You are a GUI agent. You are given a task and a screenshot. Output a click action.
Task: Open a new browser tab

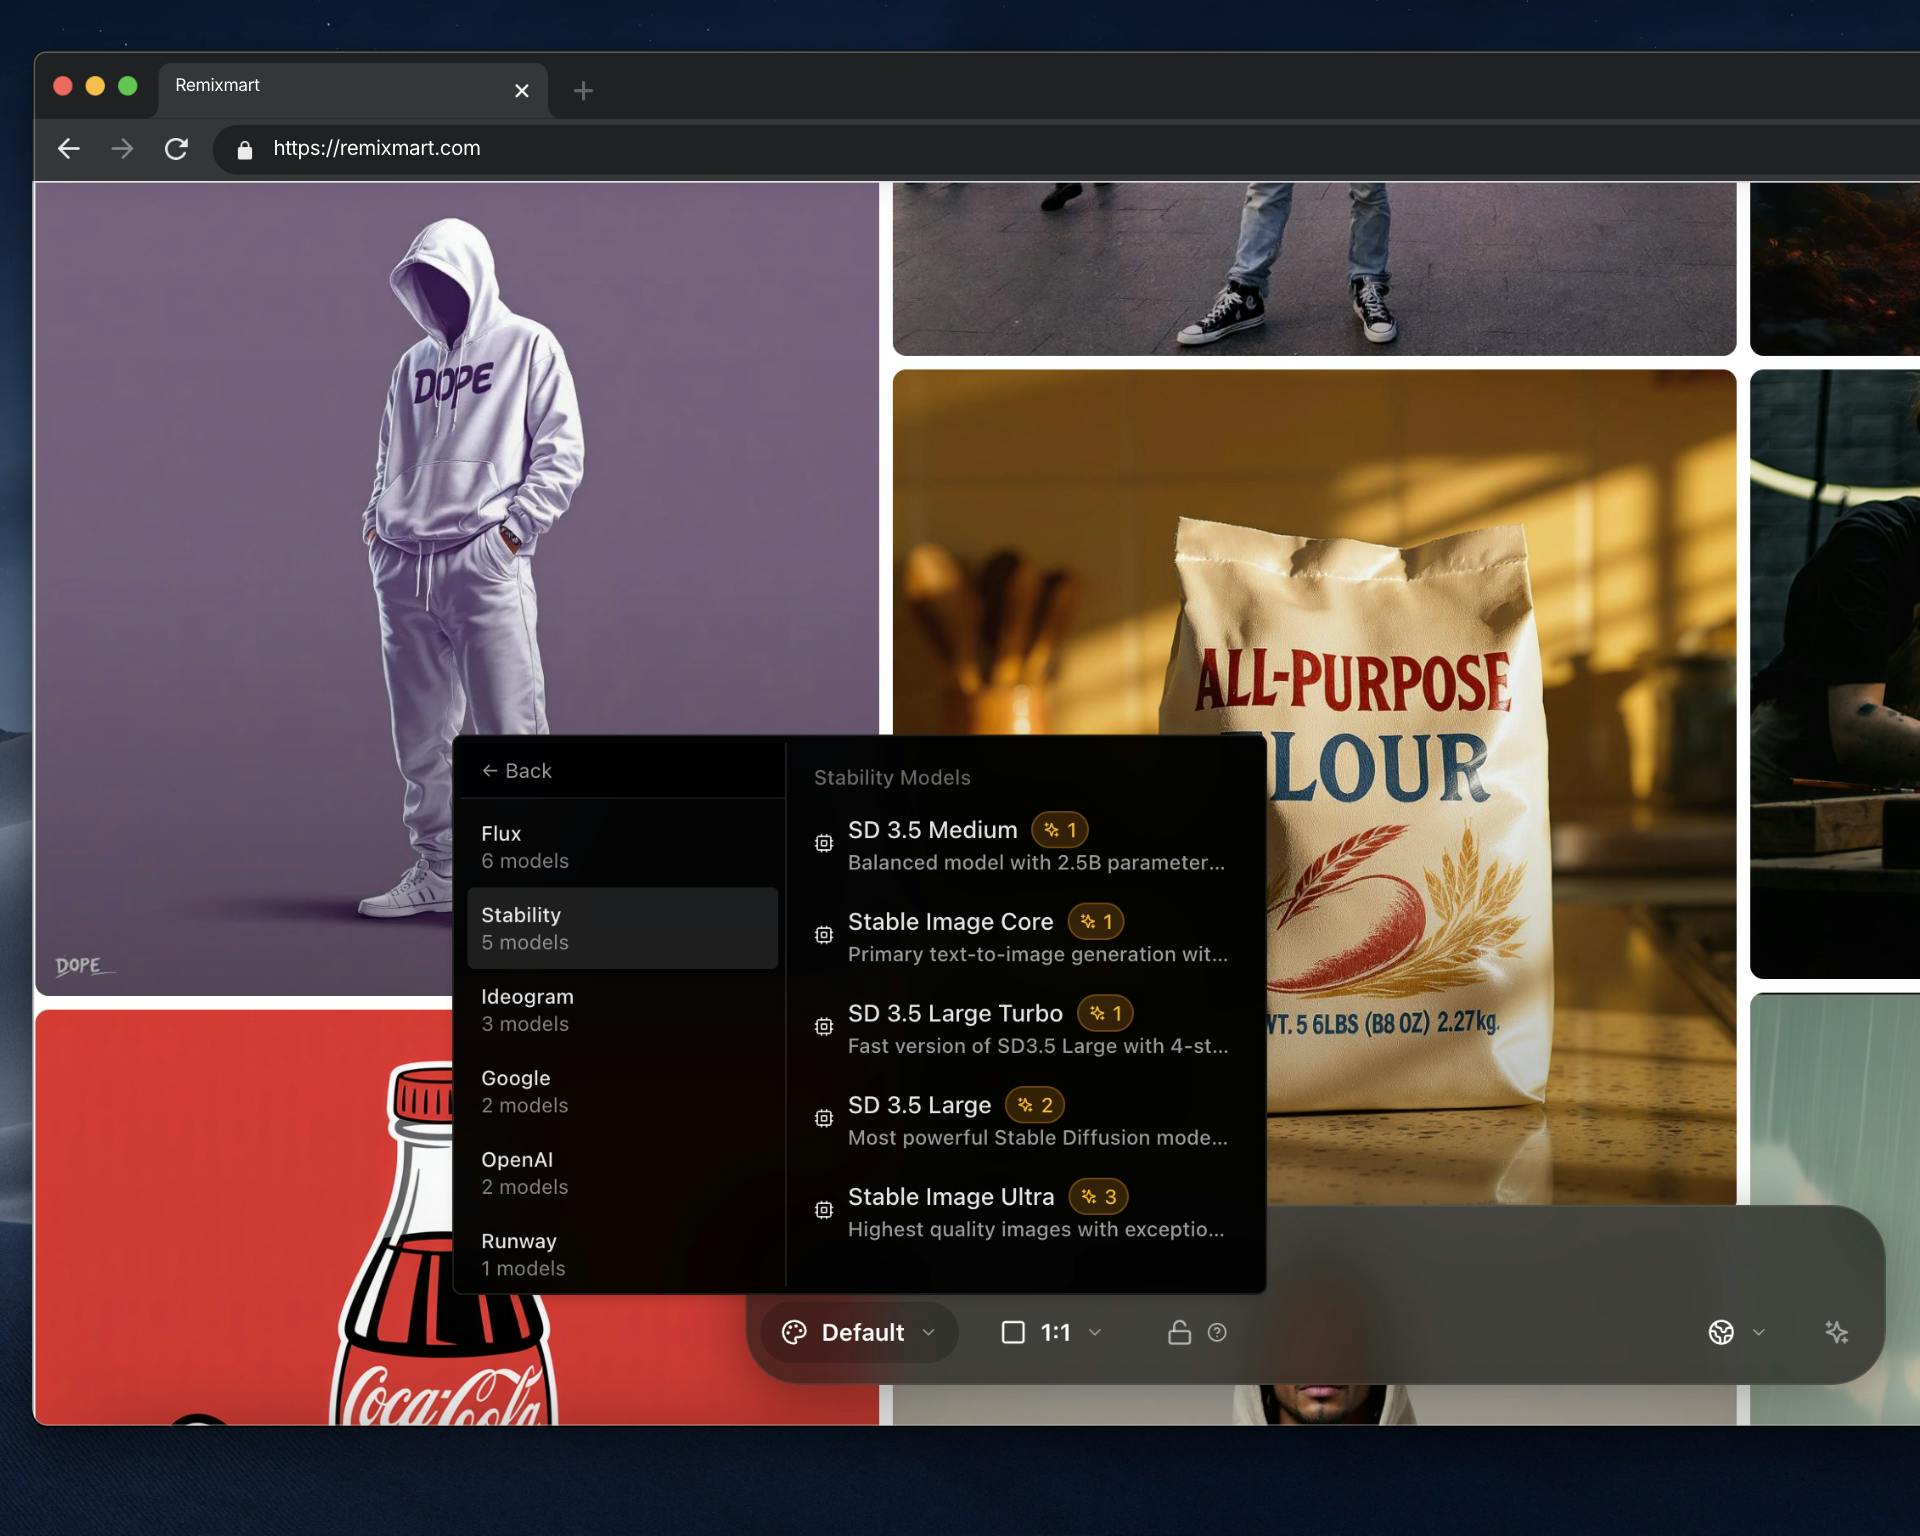coord(583,91)
